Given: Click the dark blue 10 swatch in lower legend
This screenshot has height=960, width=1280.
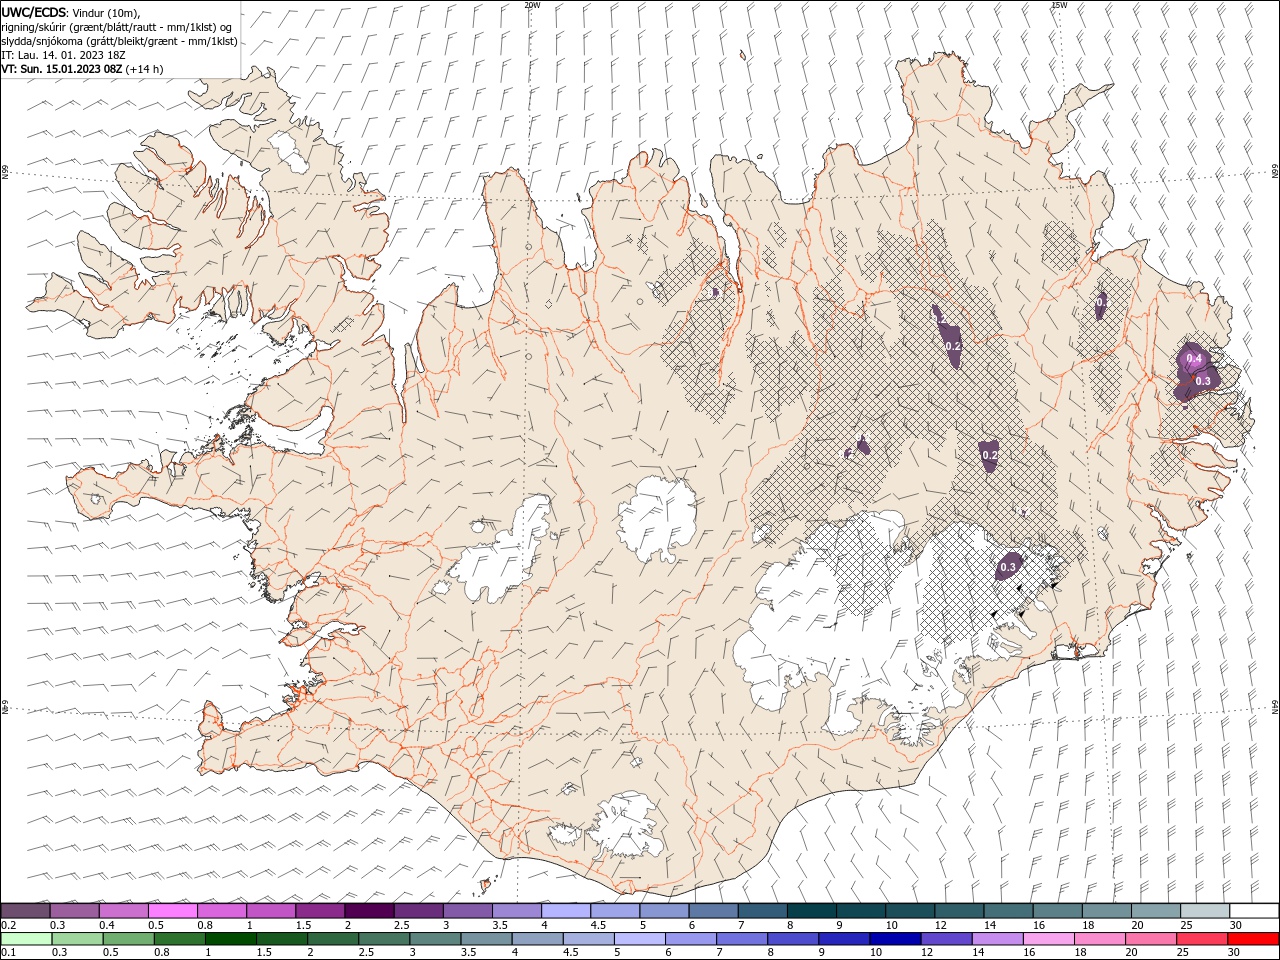Looking at the screenshot, I should [894, 938].
